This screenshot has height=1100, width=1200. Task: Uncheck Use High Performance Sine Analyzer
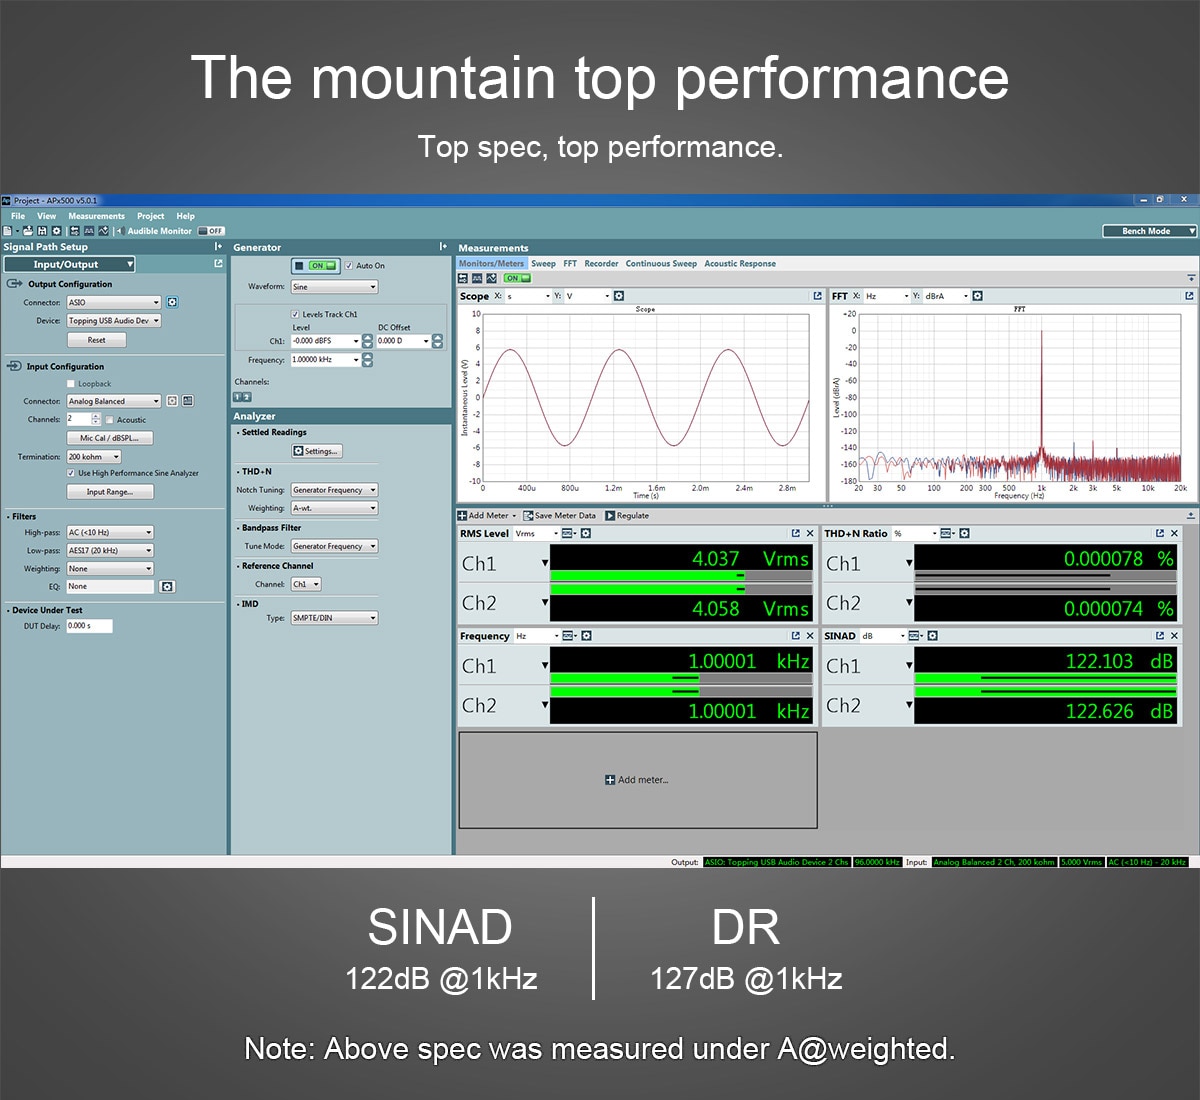[x=71, y=473]
